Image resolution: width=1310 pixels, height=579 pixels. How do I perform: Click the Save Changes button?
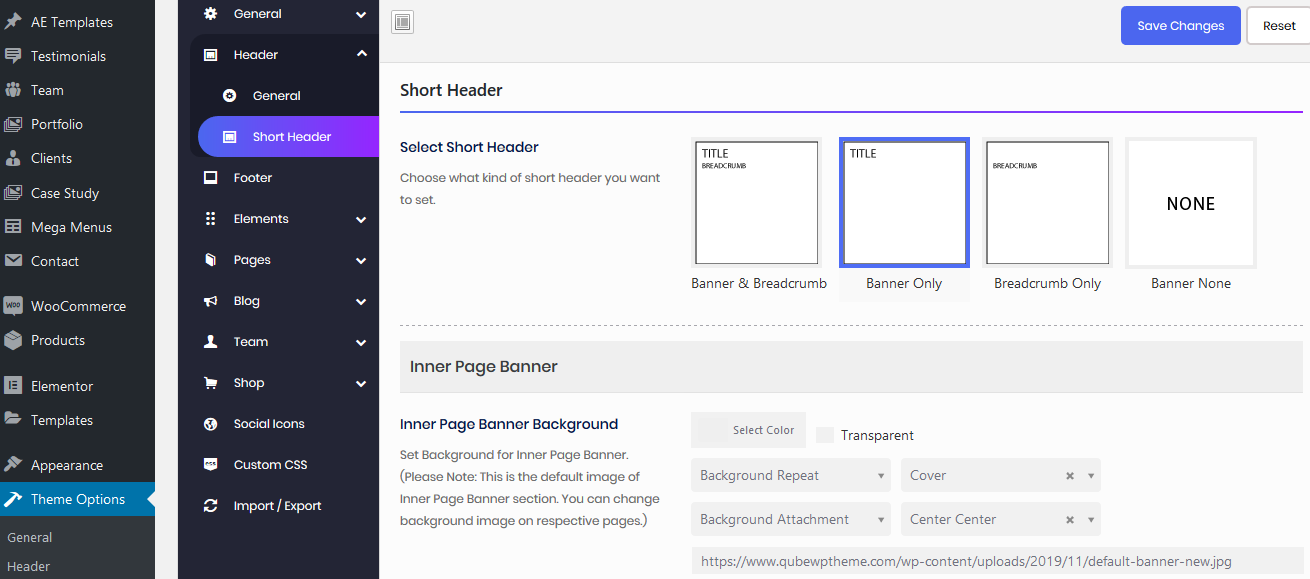[x=1180, y=26]
